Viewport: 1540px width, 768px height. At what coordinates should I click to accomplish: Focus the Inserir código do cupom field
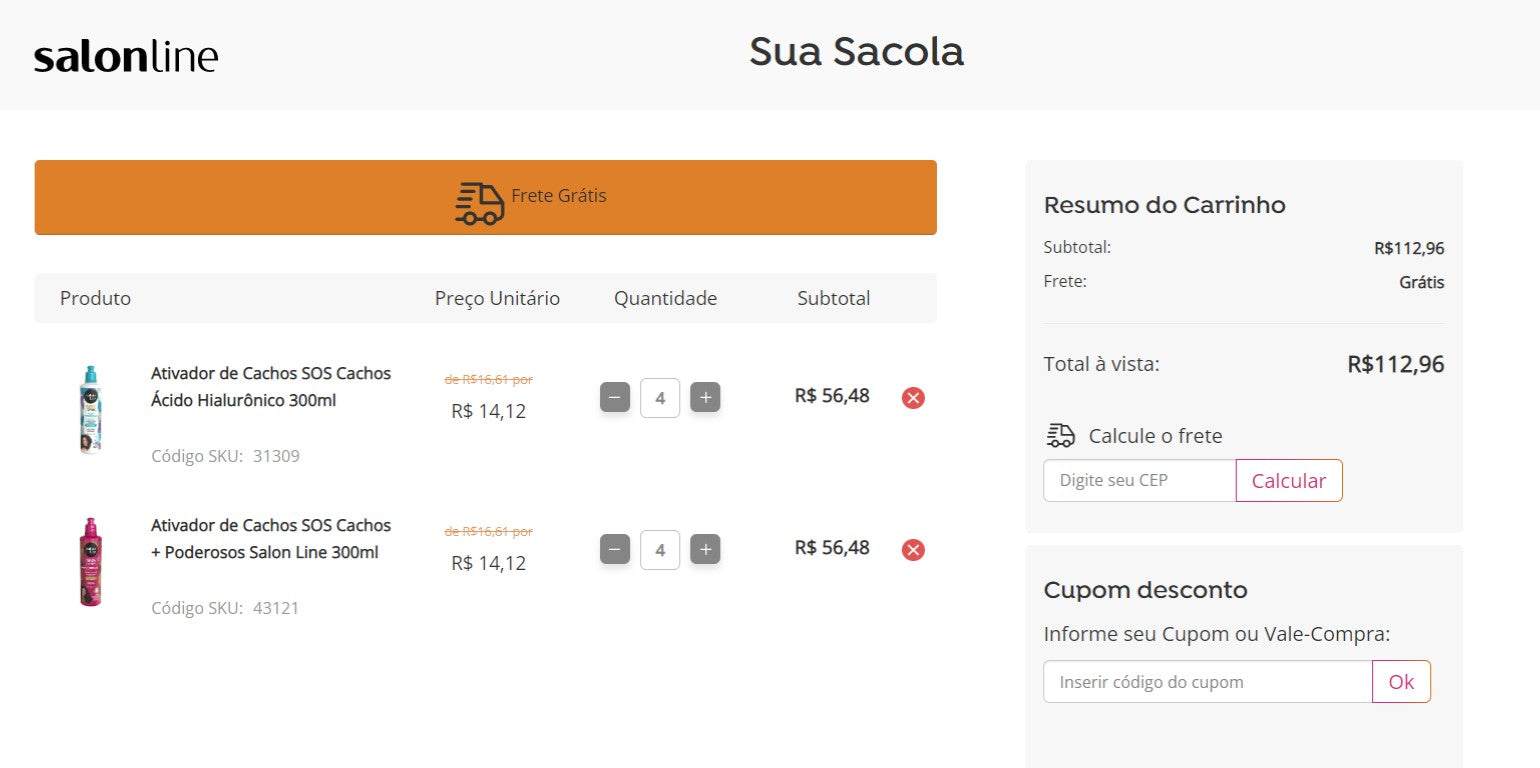coord(1208,682)
